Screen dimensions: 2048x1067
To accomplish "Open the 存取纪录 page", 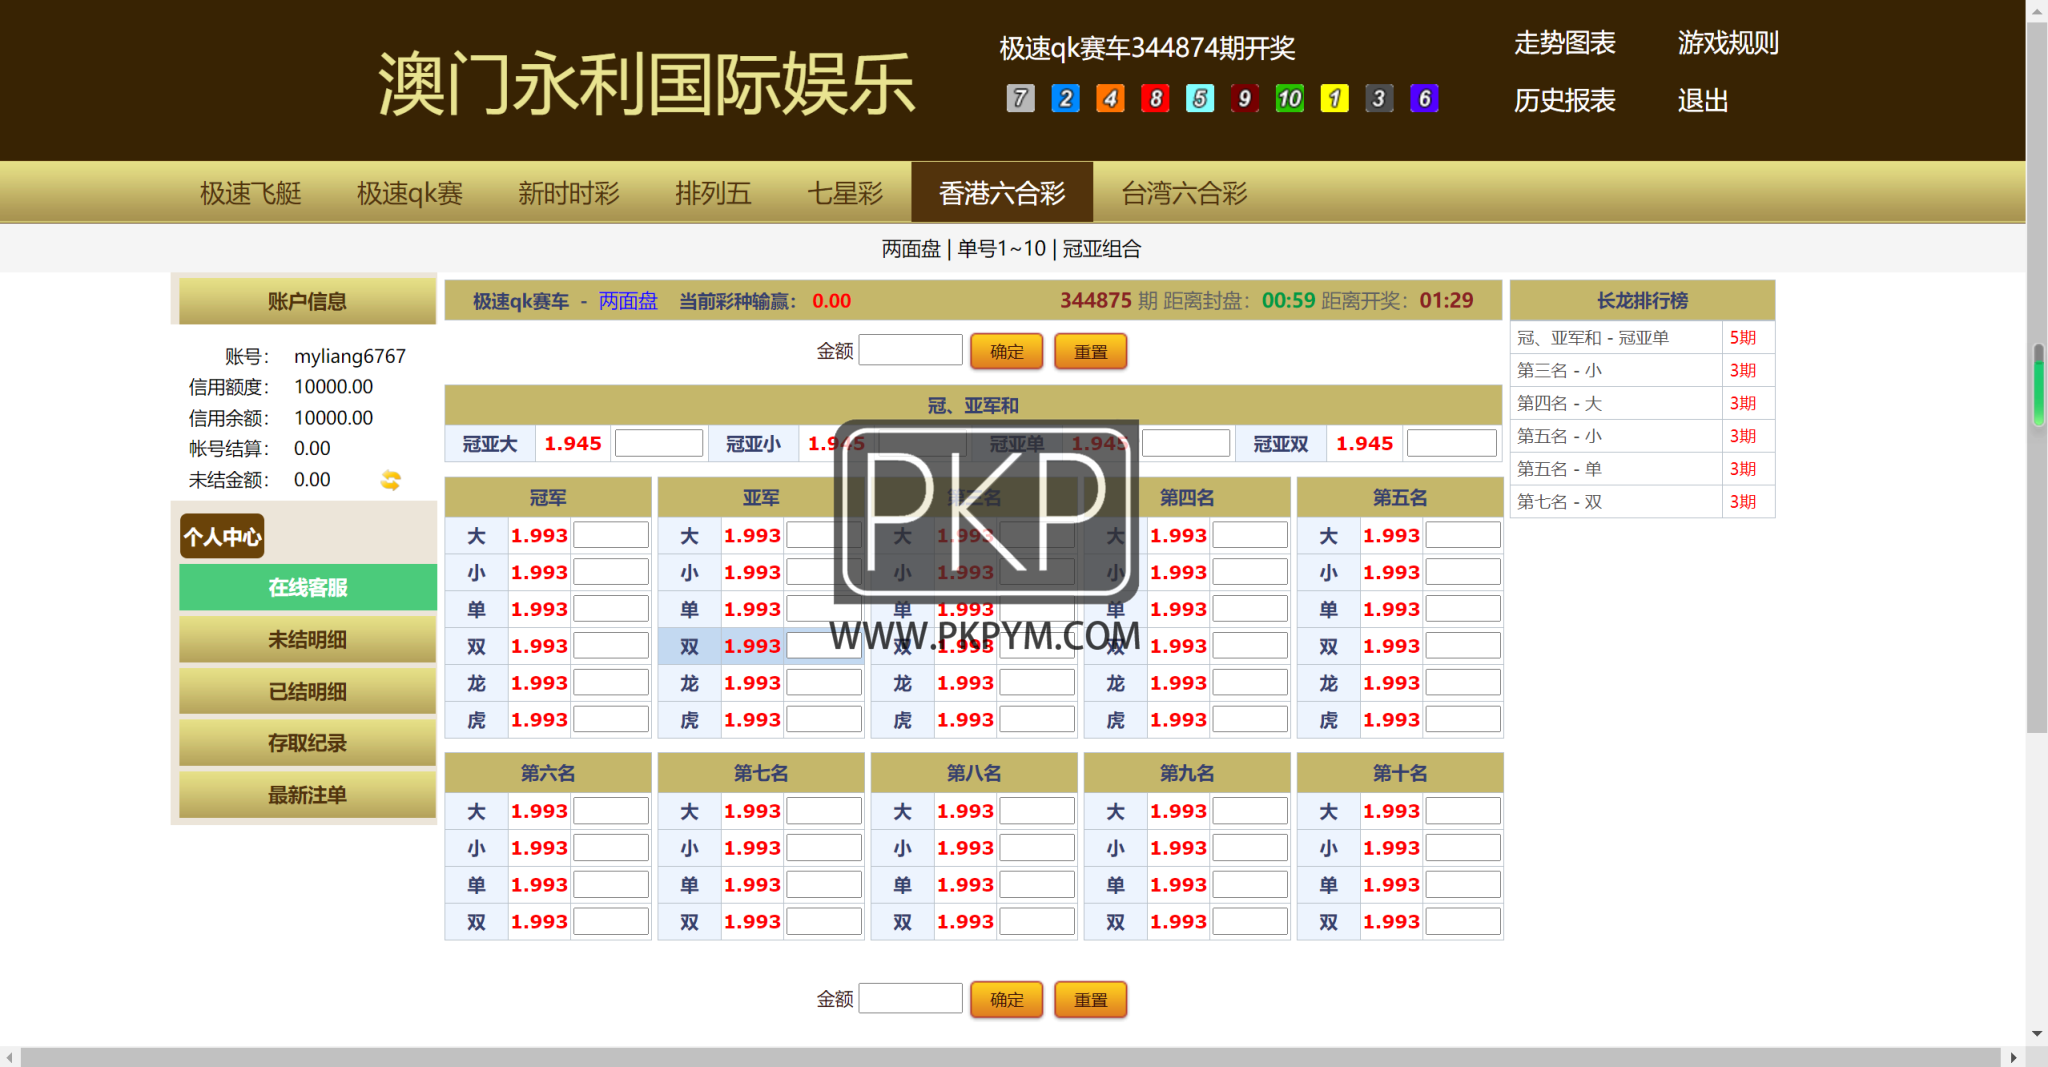I will (x=308, y=743).
